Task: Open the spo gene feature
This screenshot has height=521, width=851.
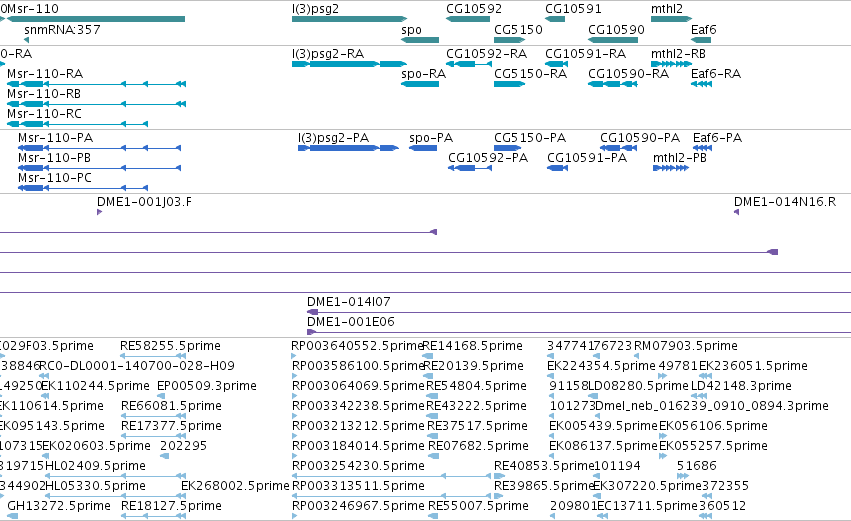Action: pyautogui.click(x=420, y=40)
